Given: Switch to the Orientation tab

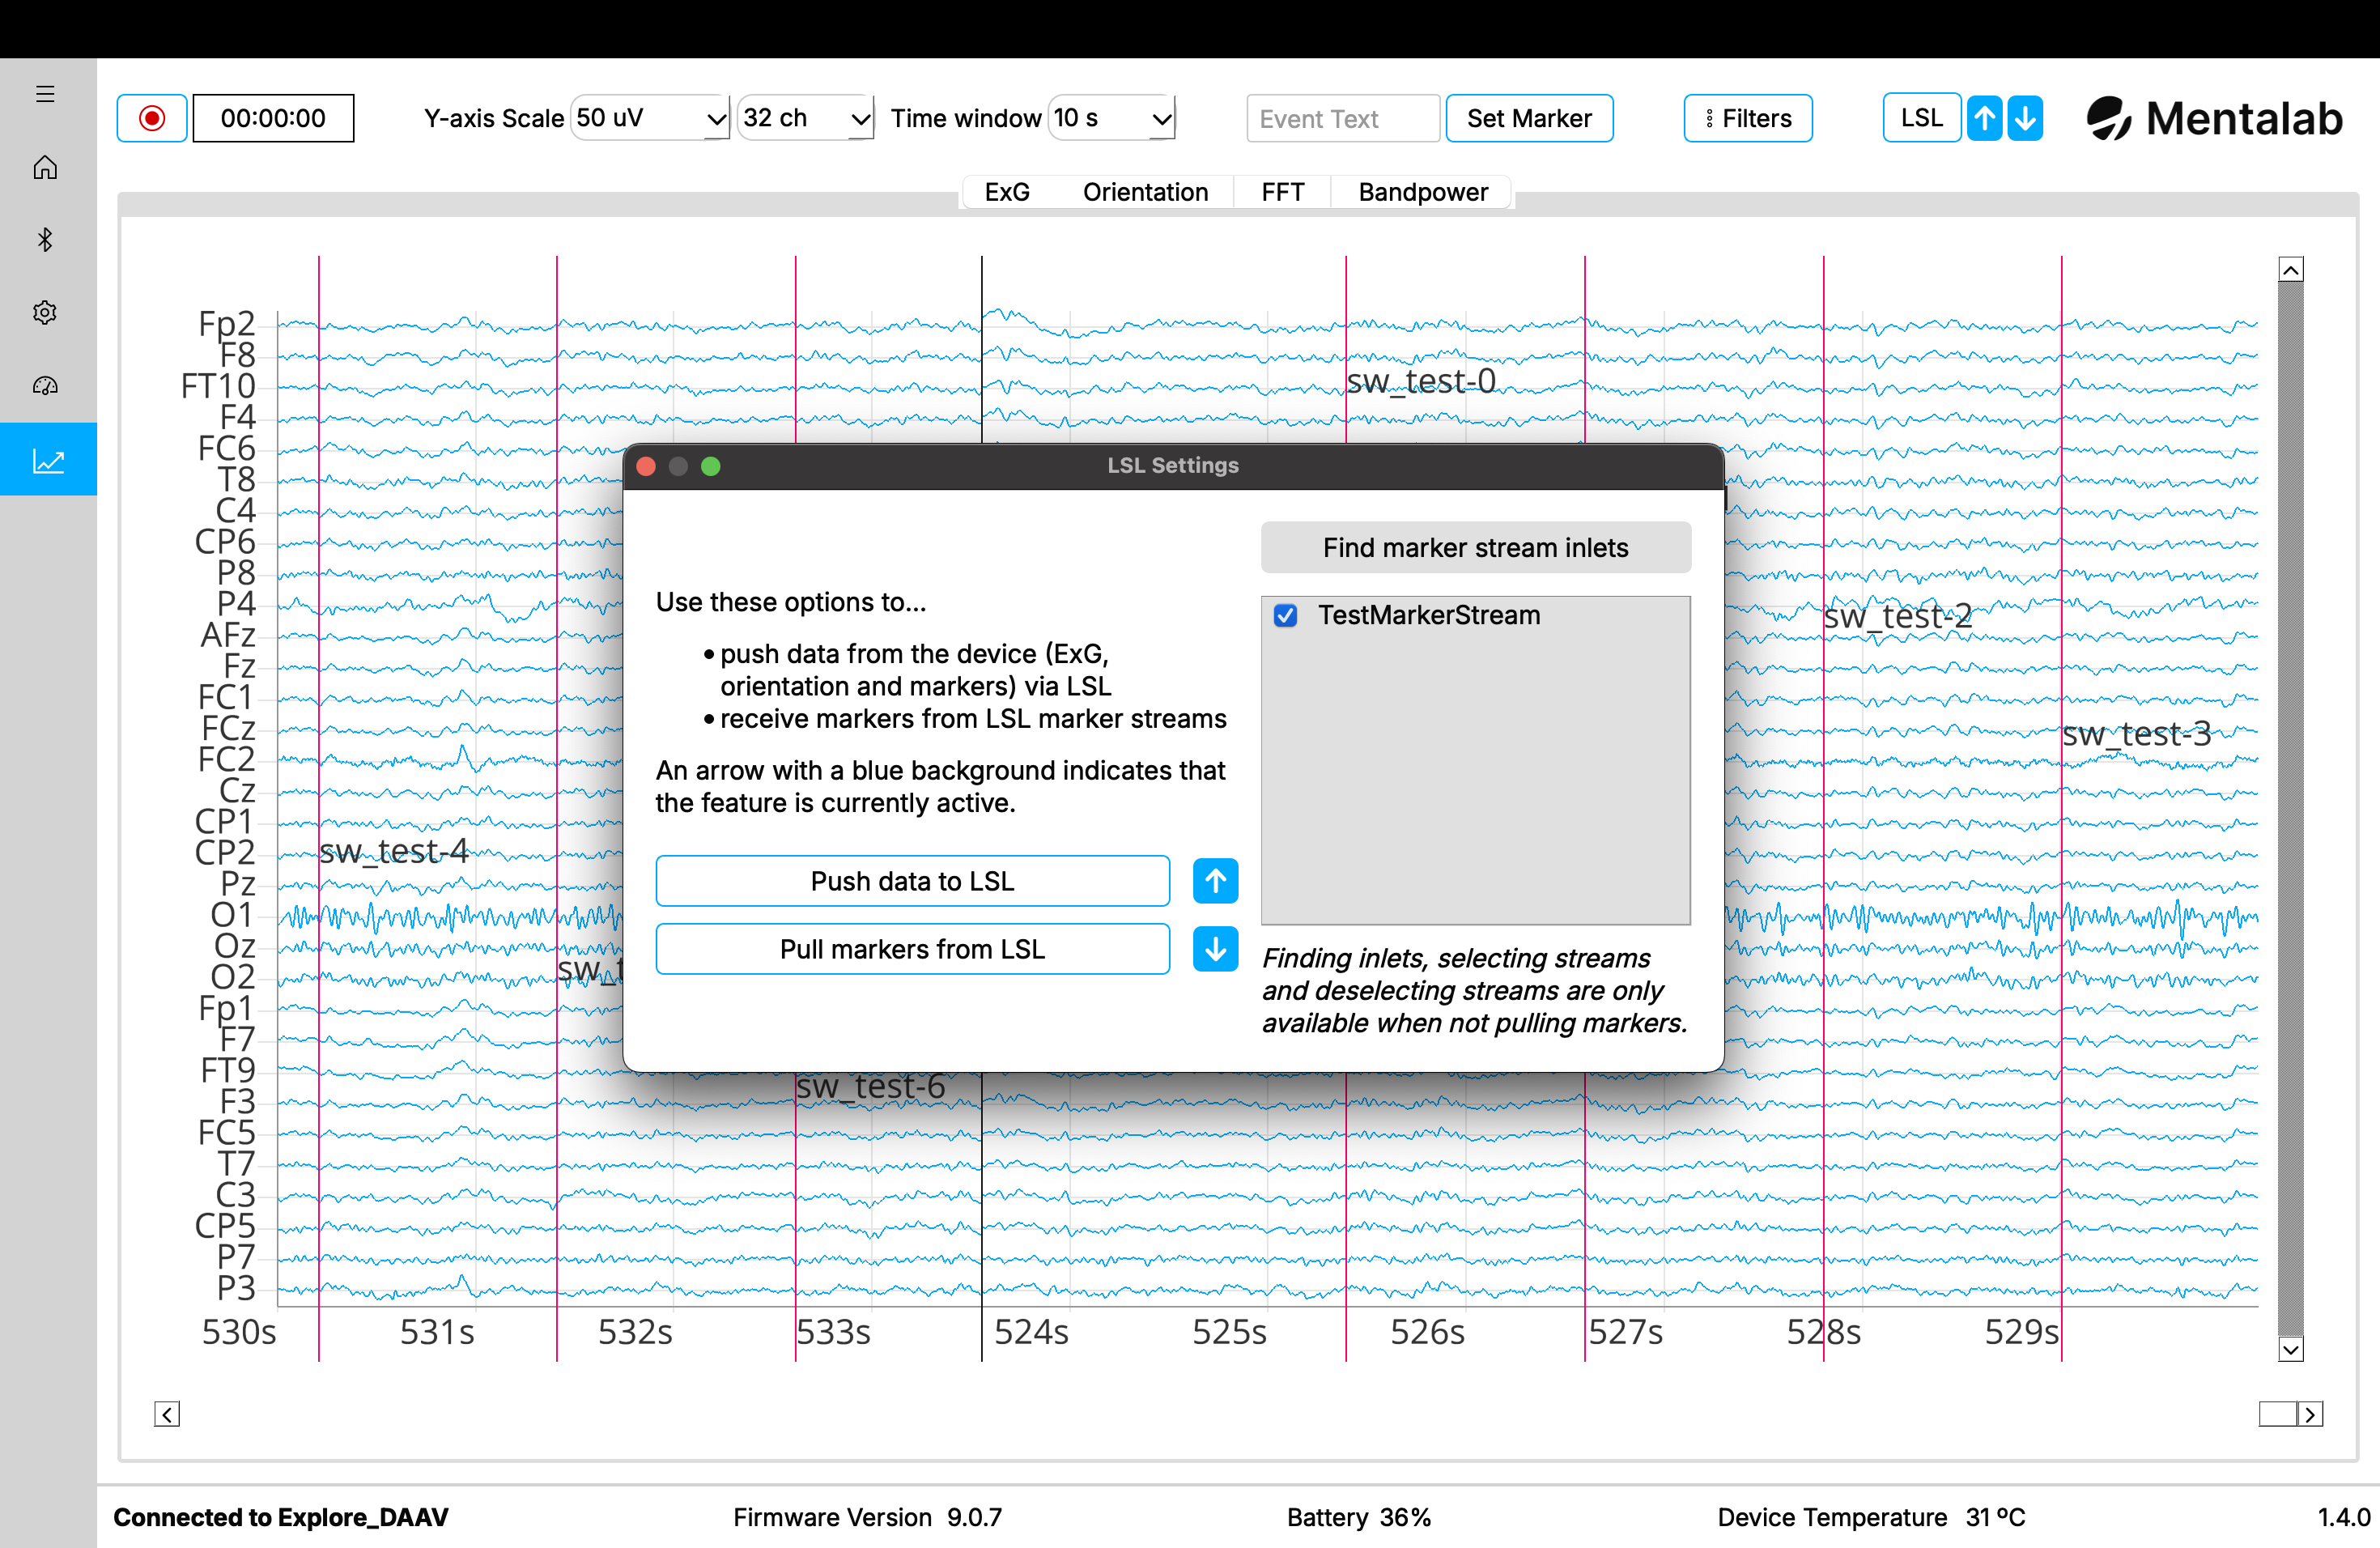Looking at the screenshot, I should tap(1145, 192).
